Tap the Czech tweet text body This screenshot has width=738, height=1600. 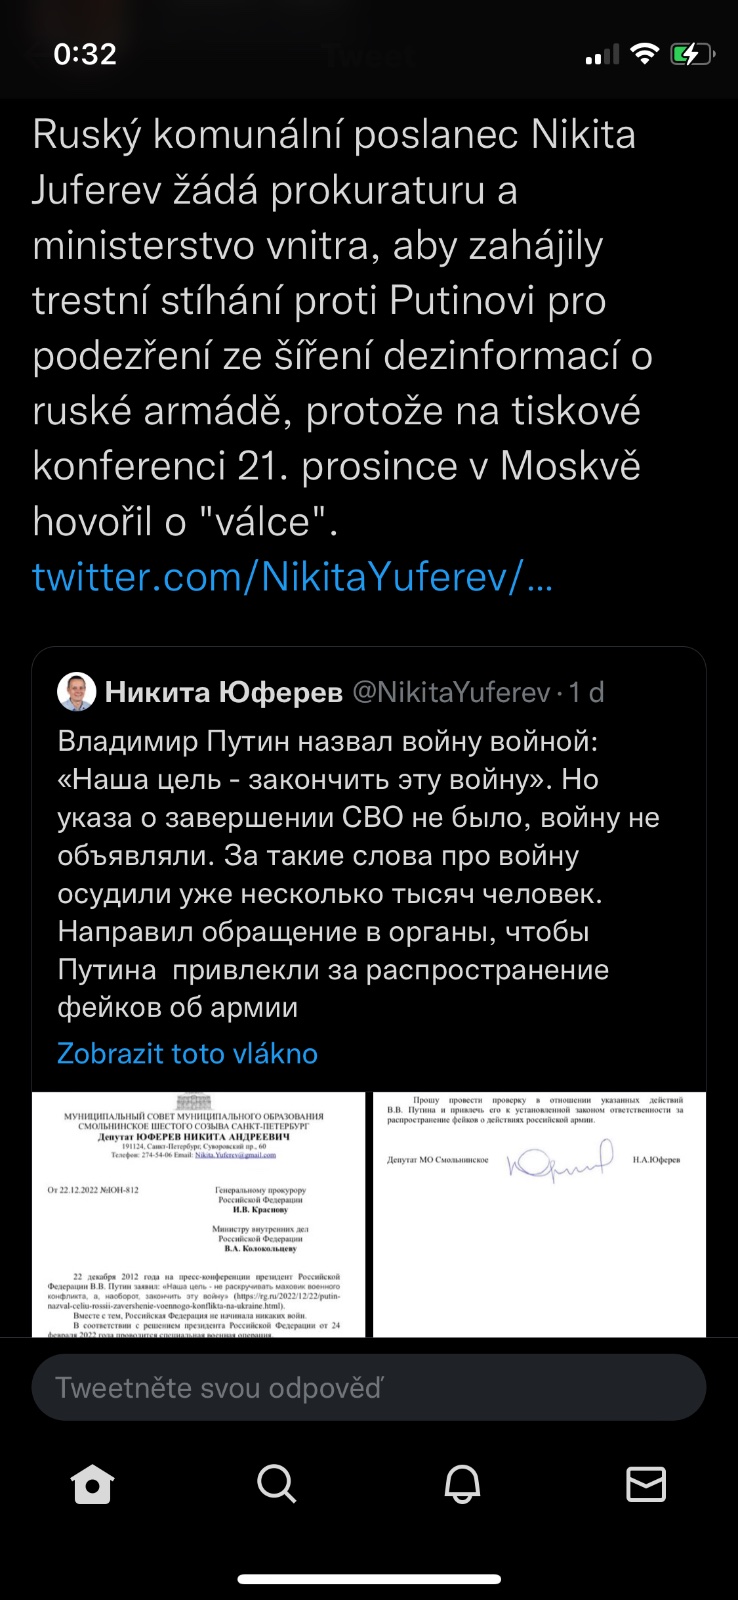340,327
